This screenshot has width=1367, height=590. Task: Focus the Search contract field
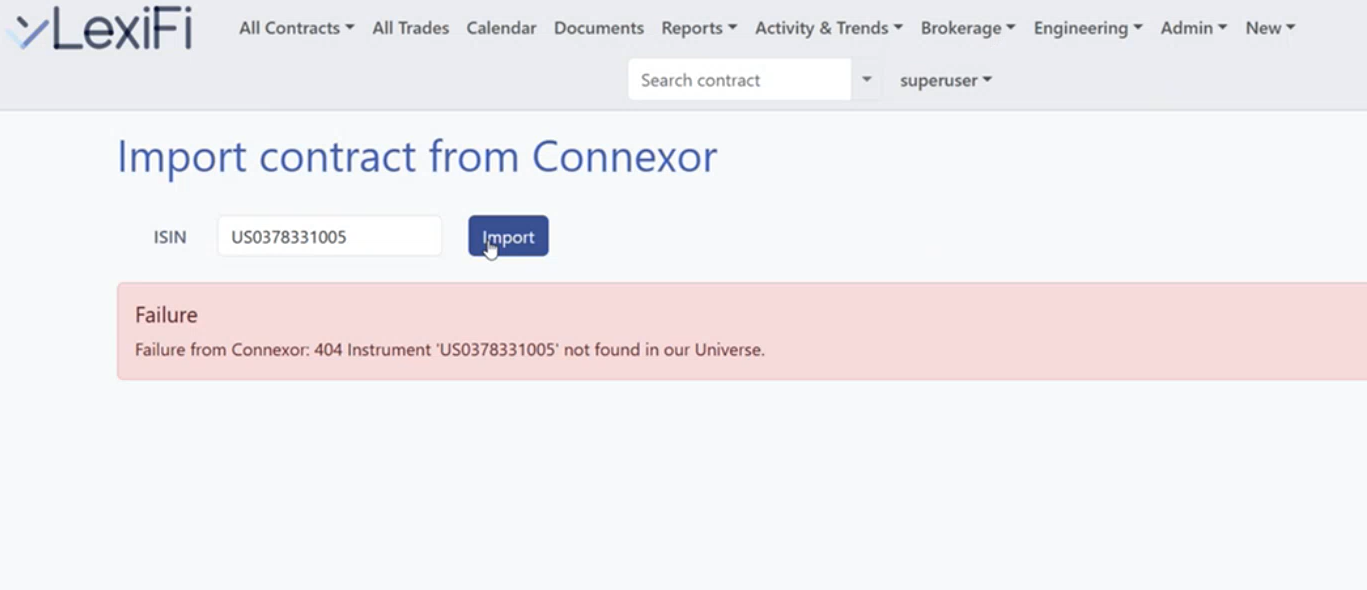pyautogui.click(x=739, y=80)
